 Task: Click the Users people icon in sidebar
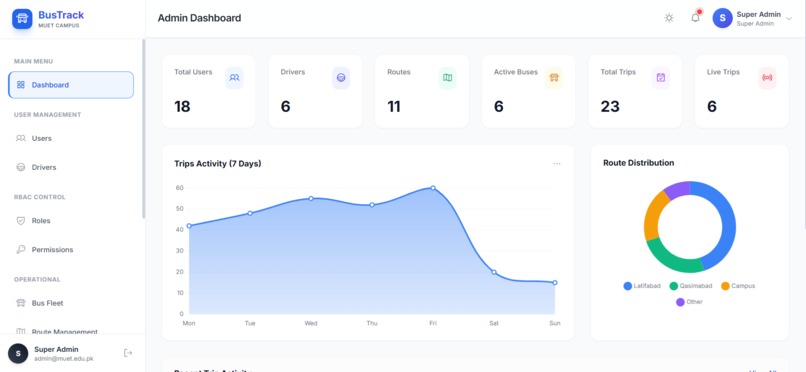pos(21,138)
